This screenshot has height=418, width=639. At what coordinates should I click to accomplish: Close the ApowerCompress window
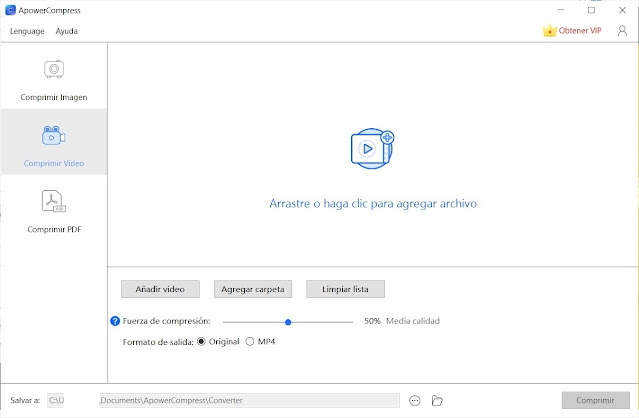click(622, 10)
